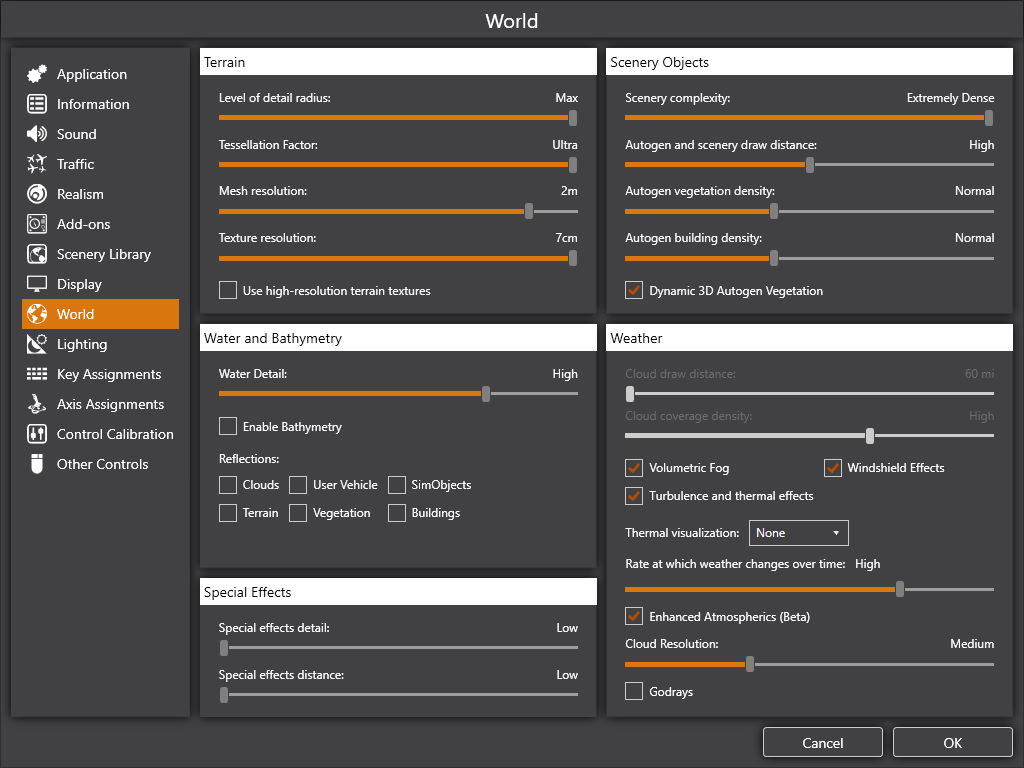Viewport: 1024px width, 768px height.
Task: Enable high-resolution terrain textures checkbox
Action: (228, 291)
